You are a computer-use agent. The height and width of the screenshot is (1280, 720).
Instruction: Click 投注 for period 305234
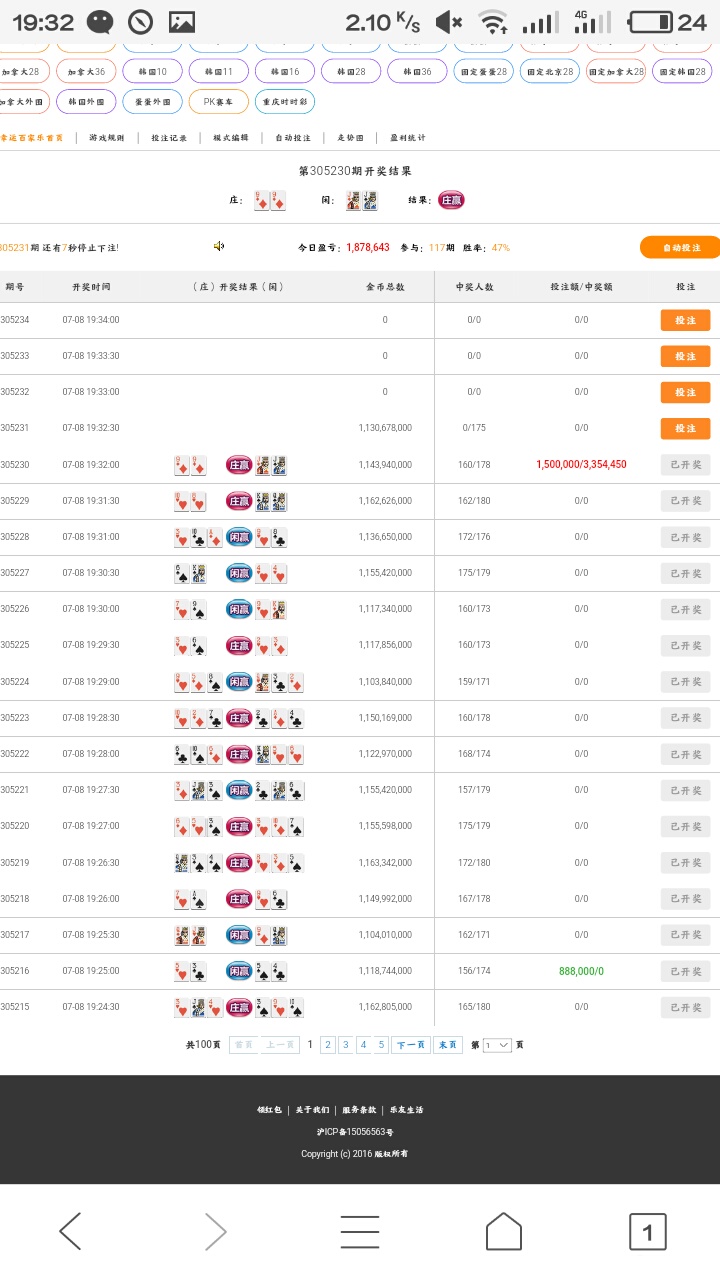tap(685, 320)
